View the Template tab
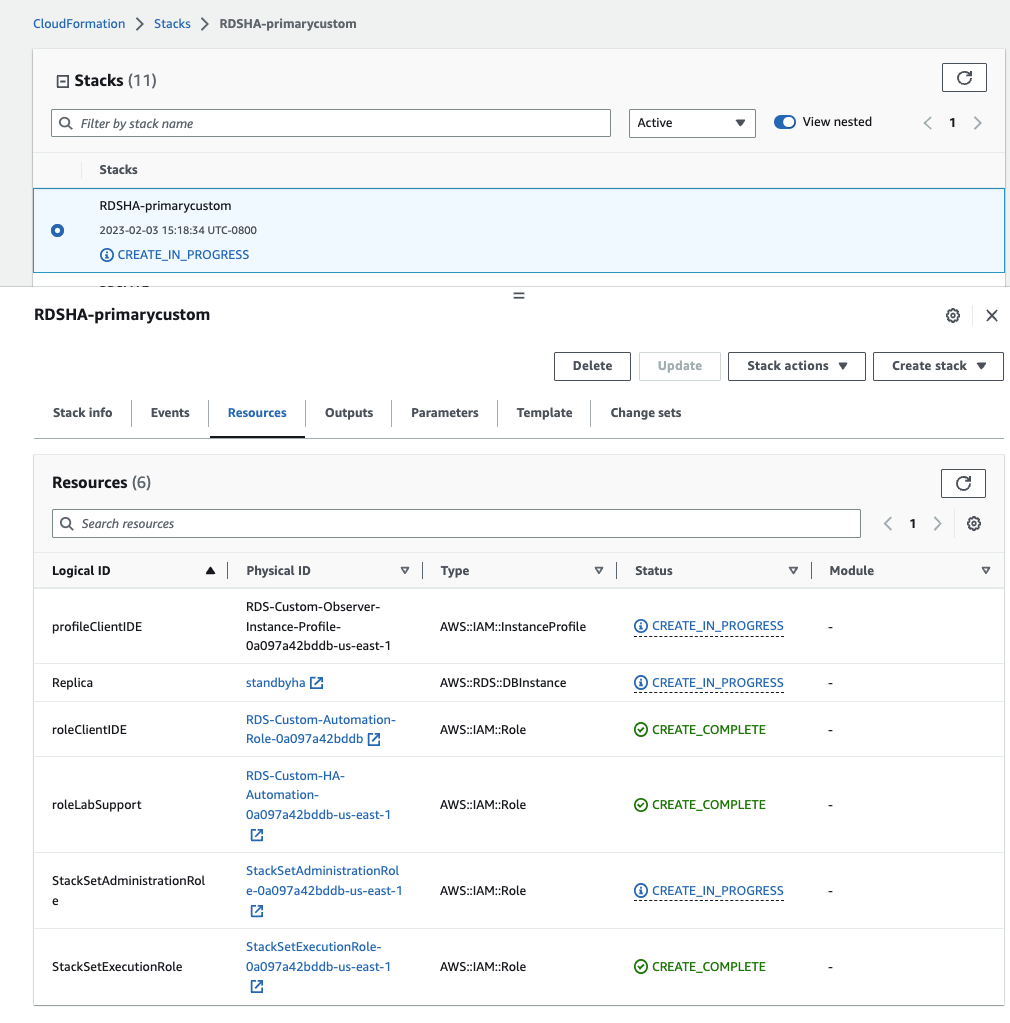 (544, 413)
